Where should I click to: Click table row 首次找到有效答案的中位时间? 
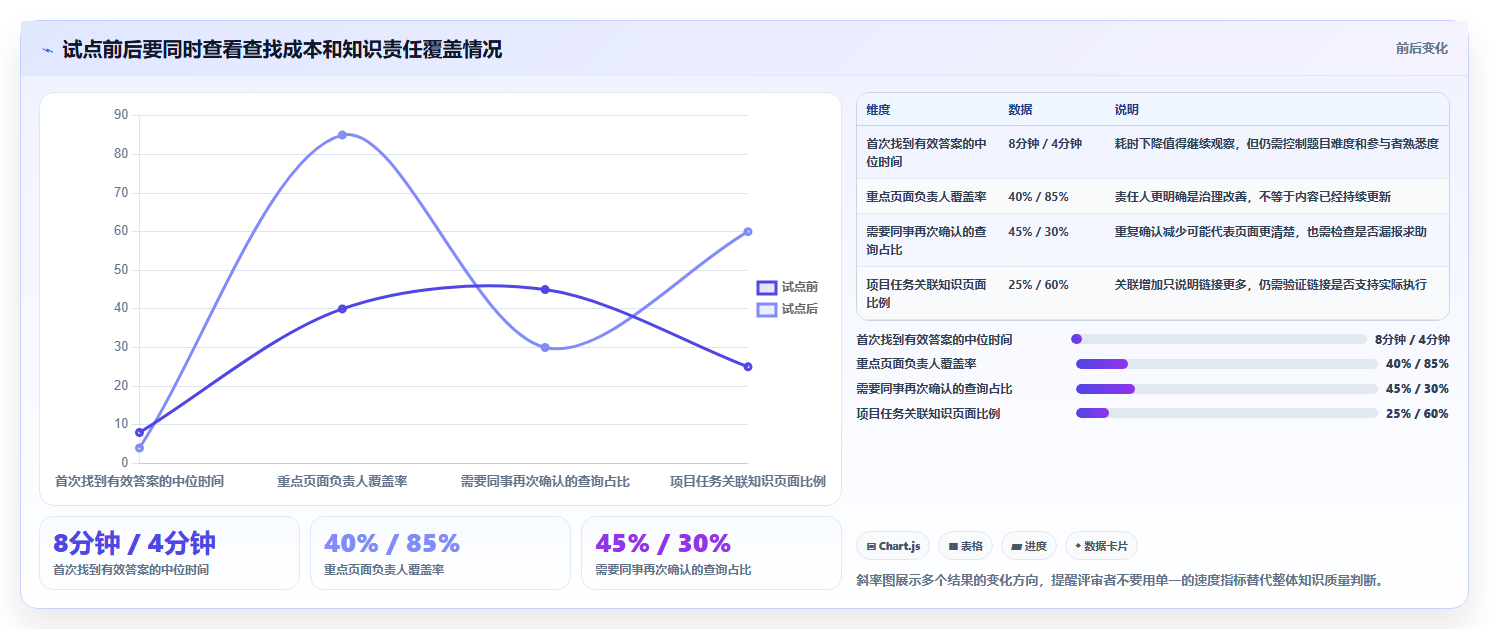[x=1152, y=152]
